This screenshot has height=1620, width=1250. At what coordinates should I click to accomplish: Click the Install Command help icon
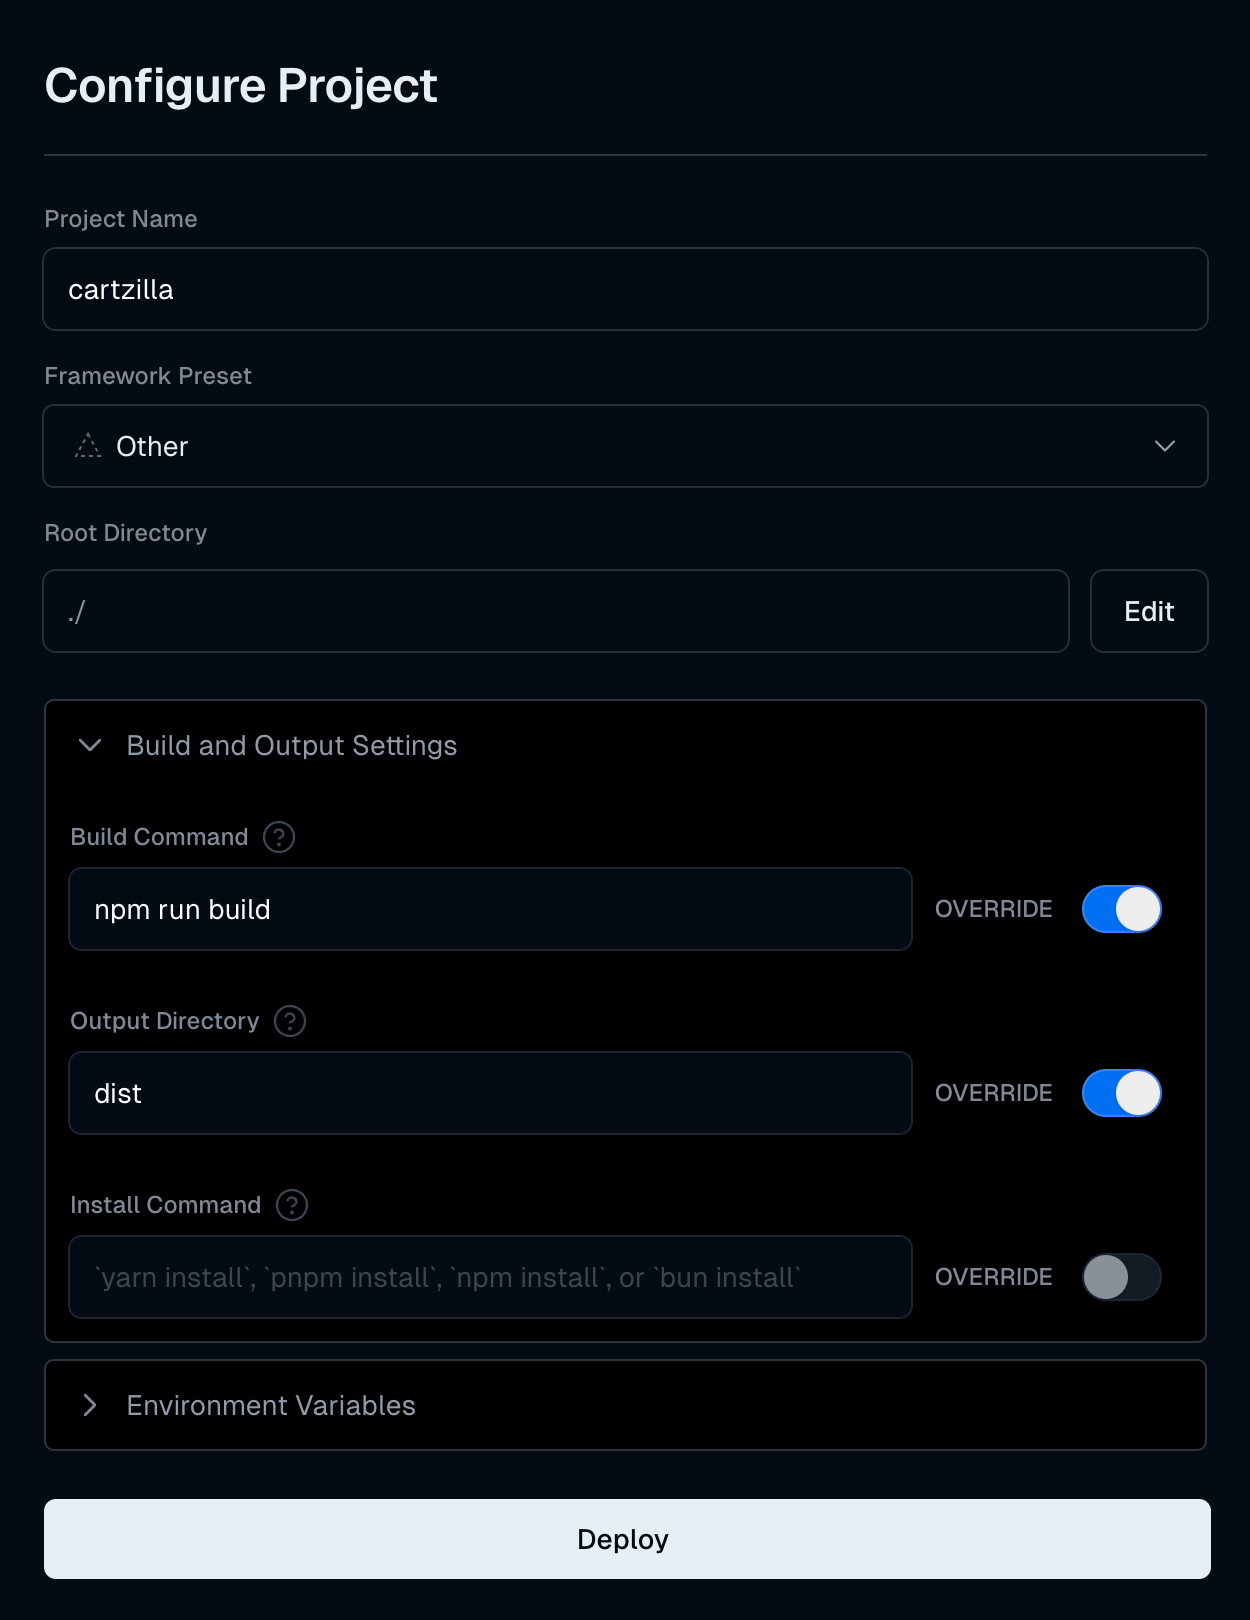292,1205
